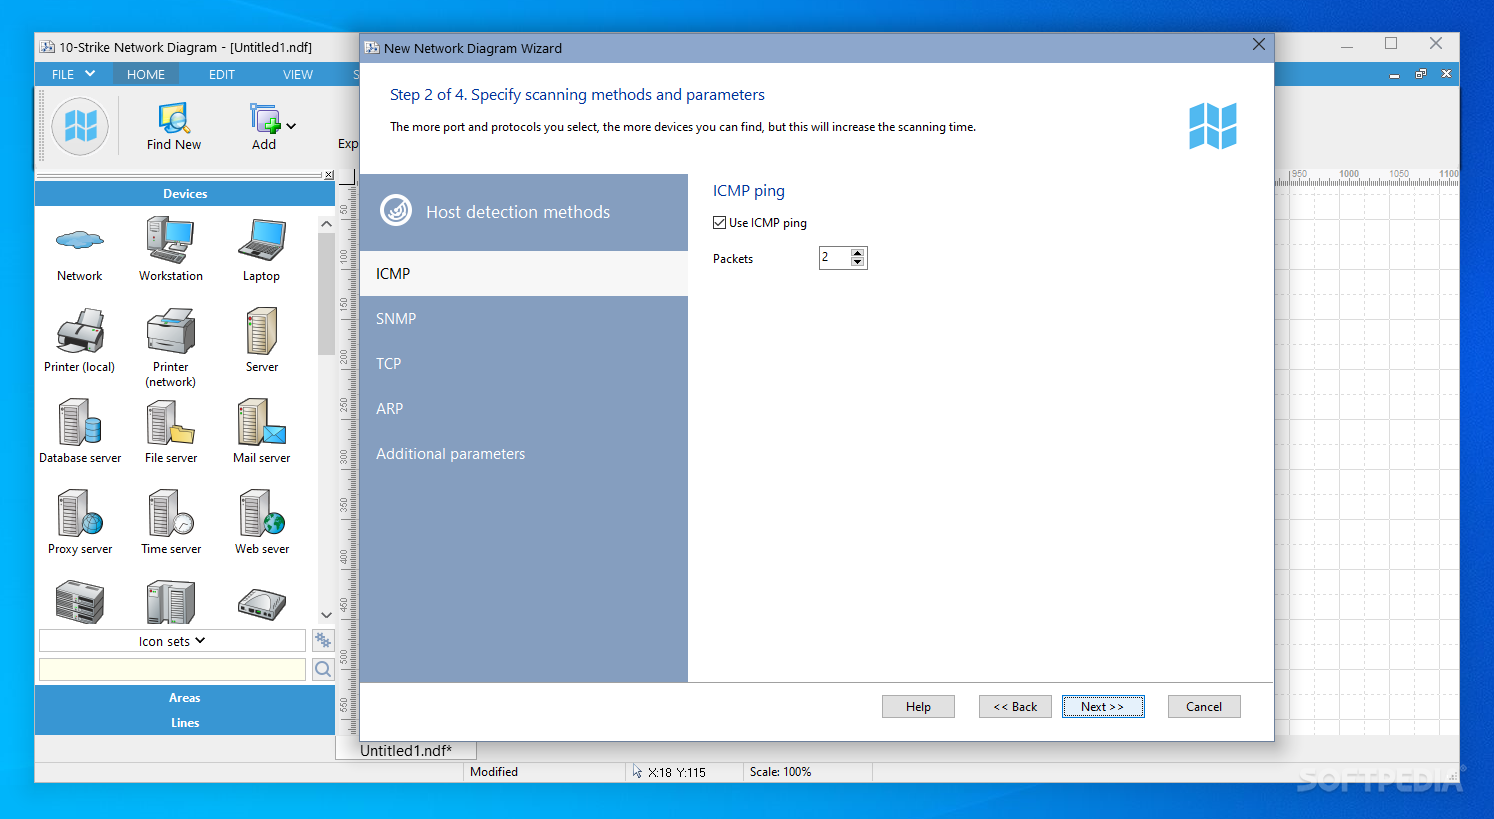Viewport: 1494px width, 819px height.
Task: Click the Scale: 100% status bar entry
Action: (781, 772)
